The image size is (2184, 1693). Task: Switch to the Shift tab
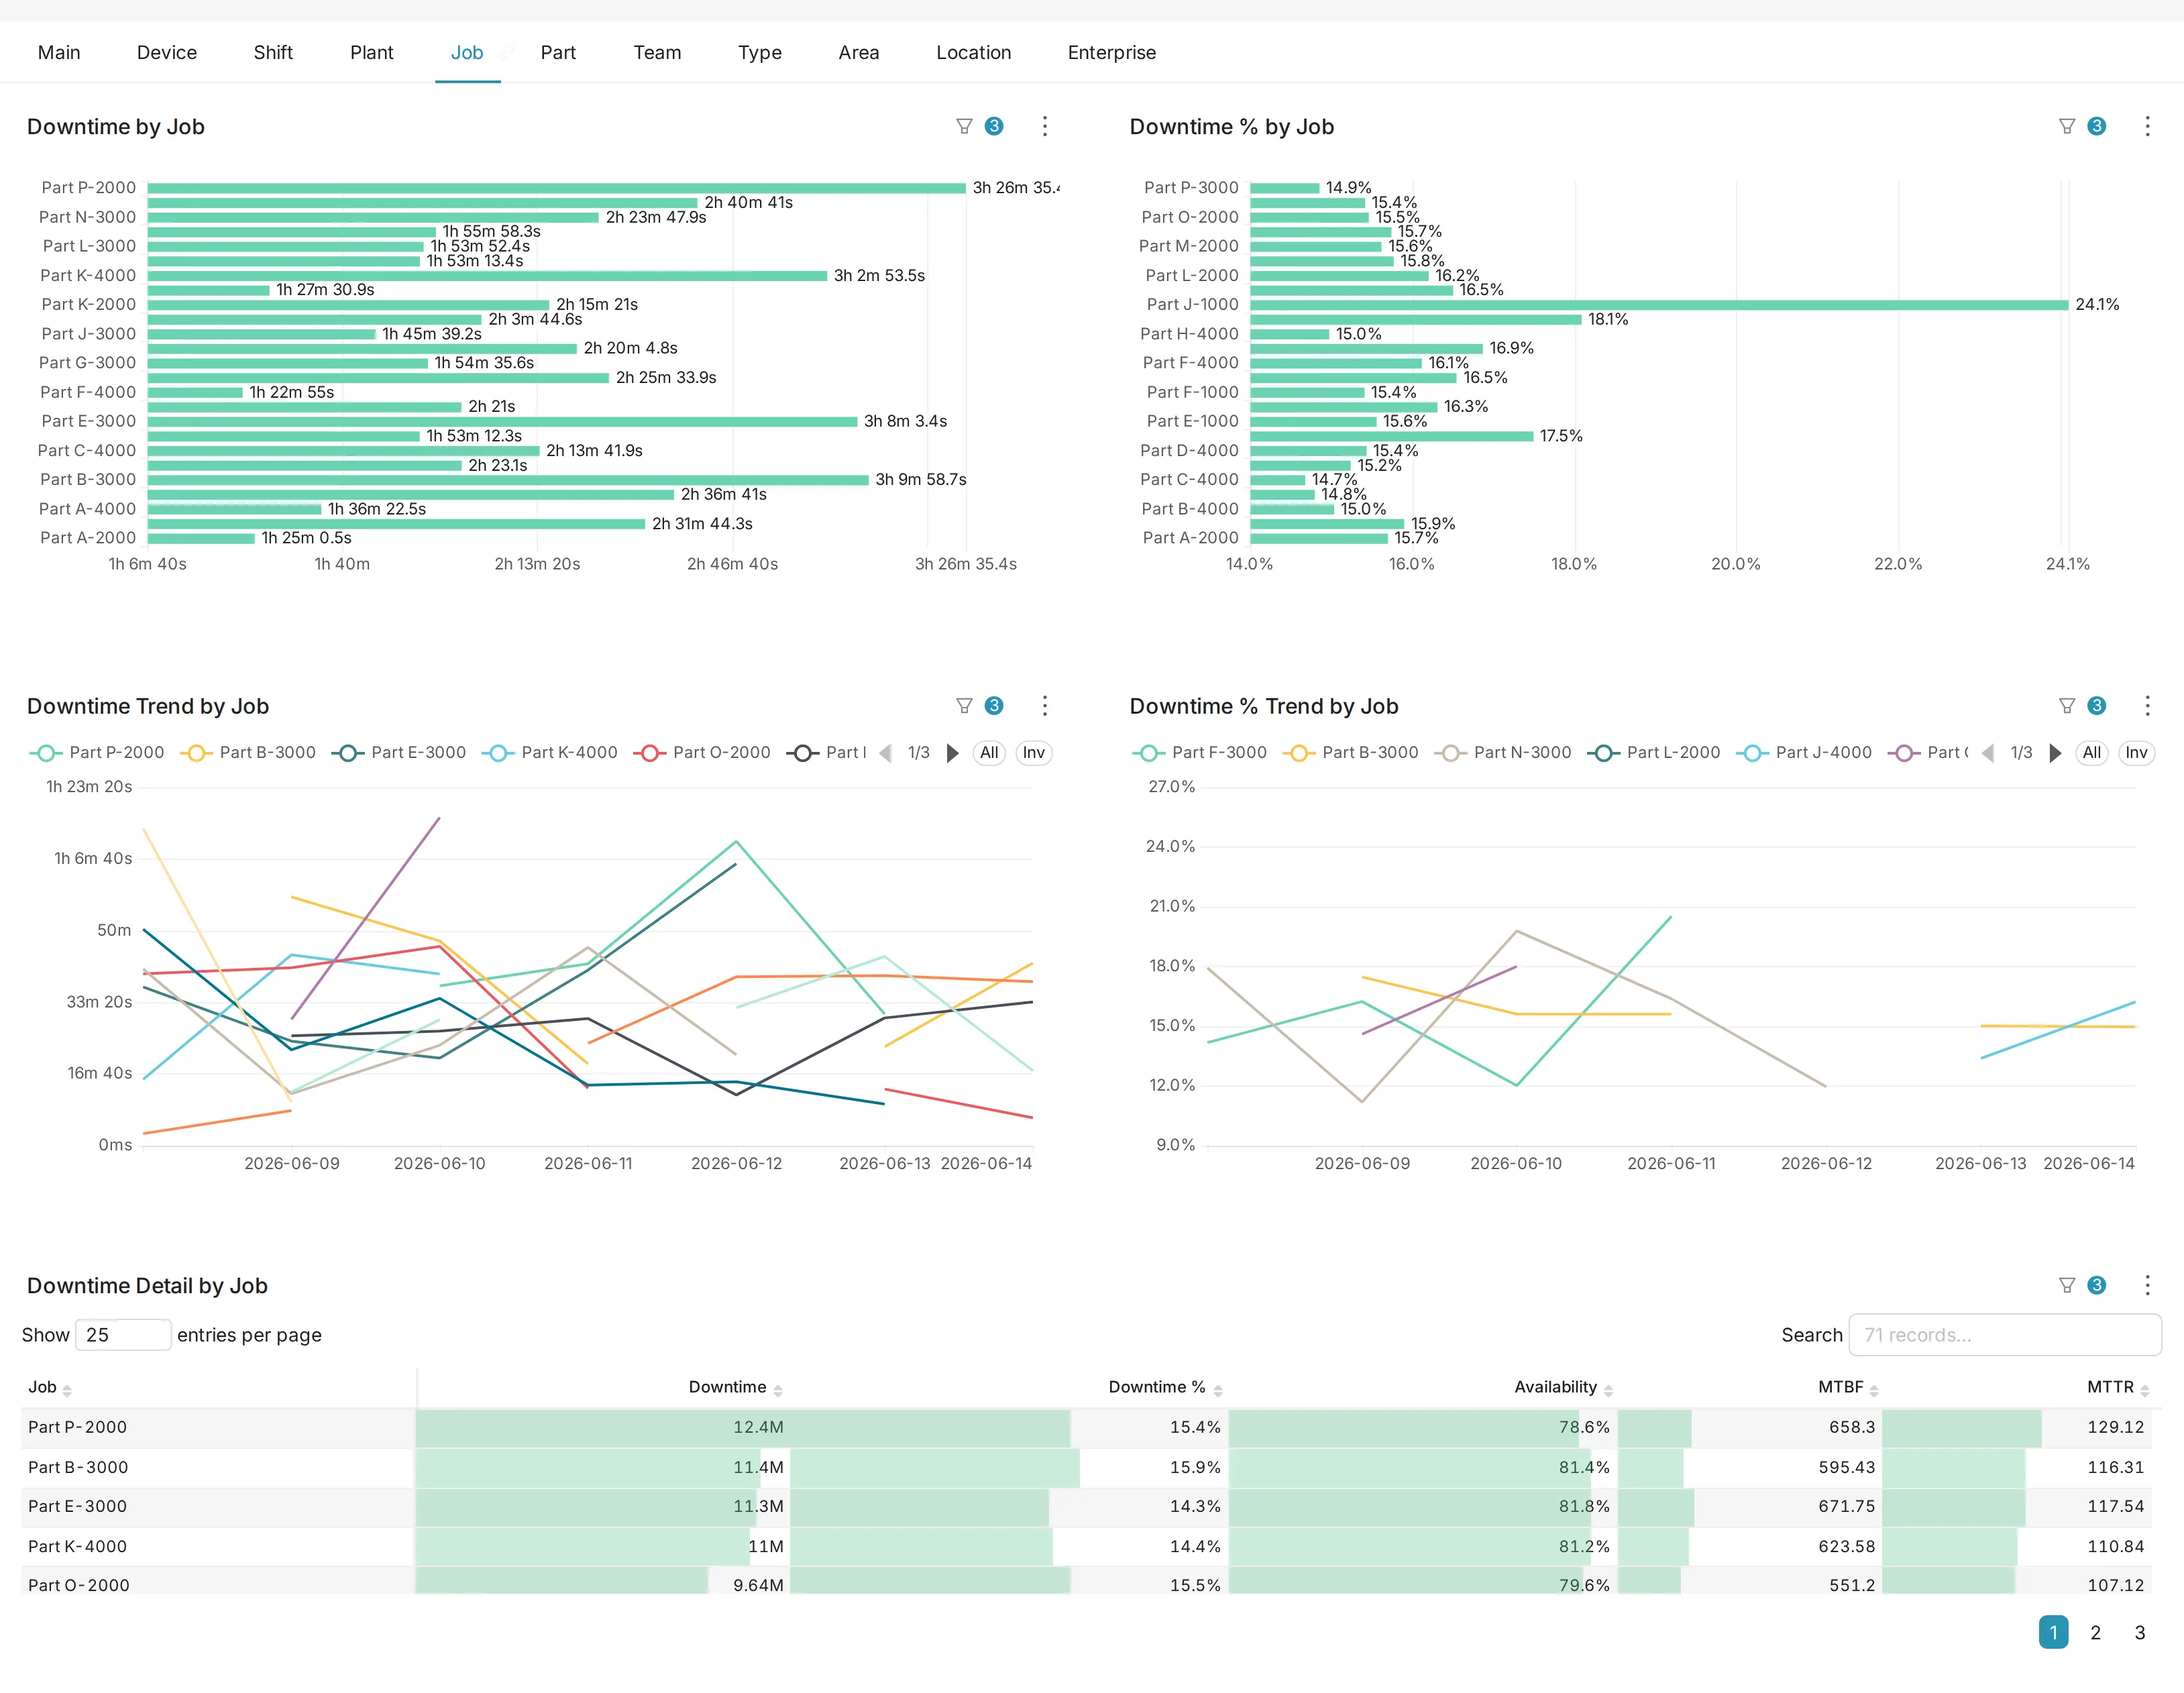(273, 52)
